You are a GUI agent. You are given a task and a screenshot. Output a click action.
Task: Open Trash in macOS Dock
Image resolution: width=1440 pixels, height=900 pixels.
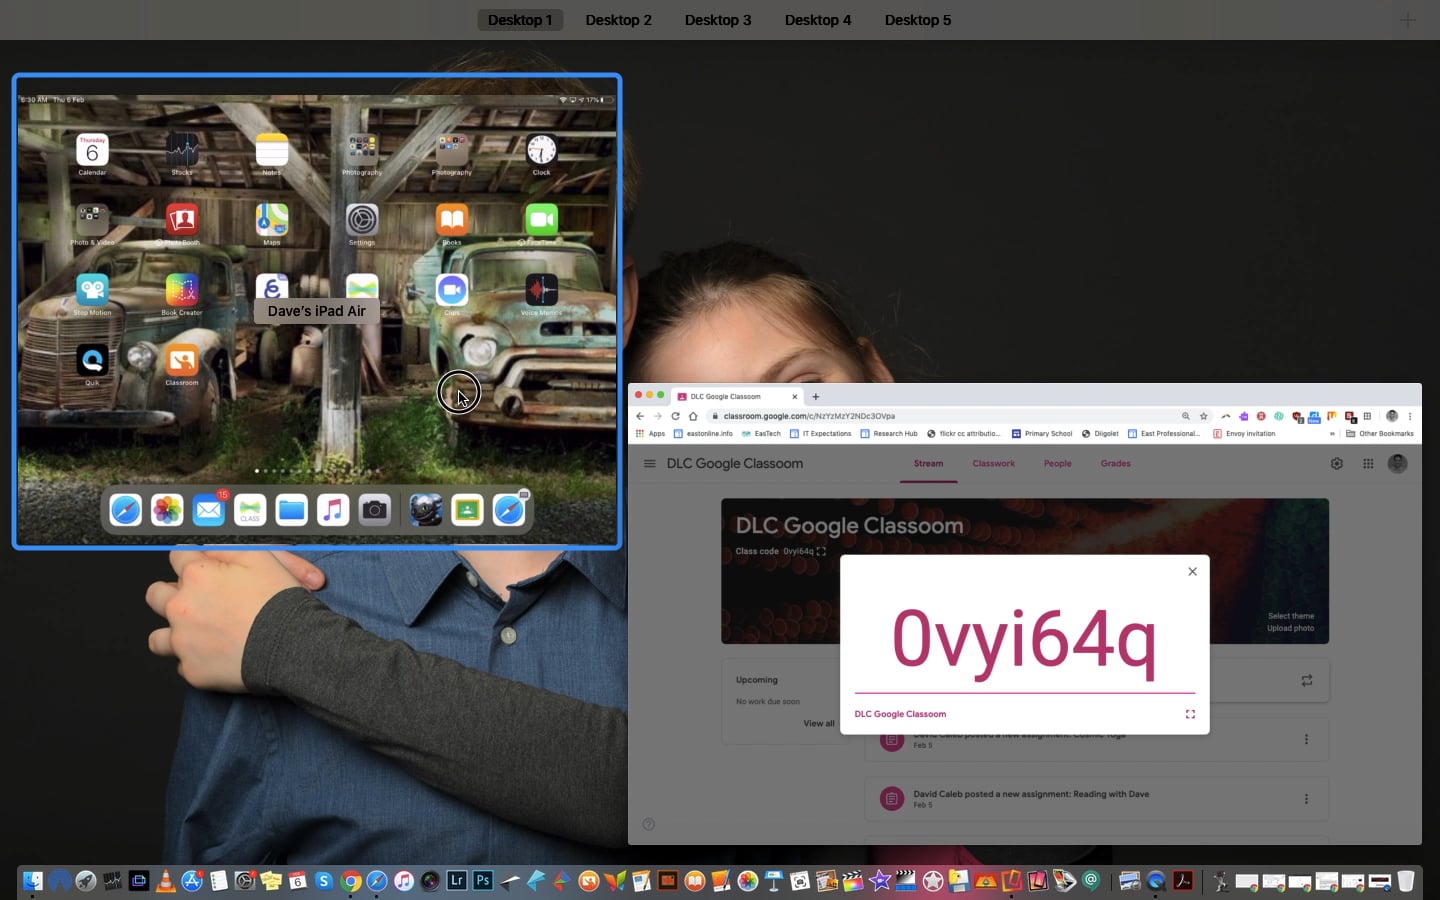coord(1406,881)
